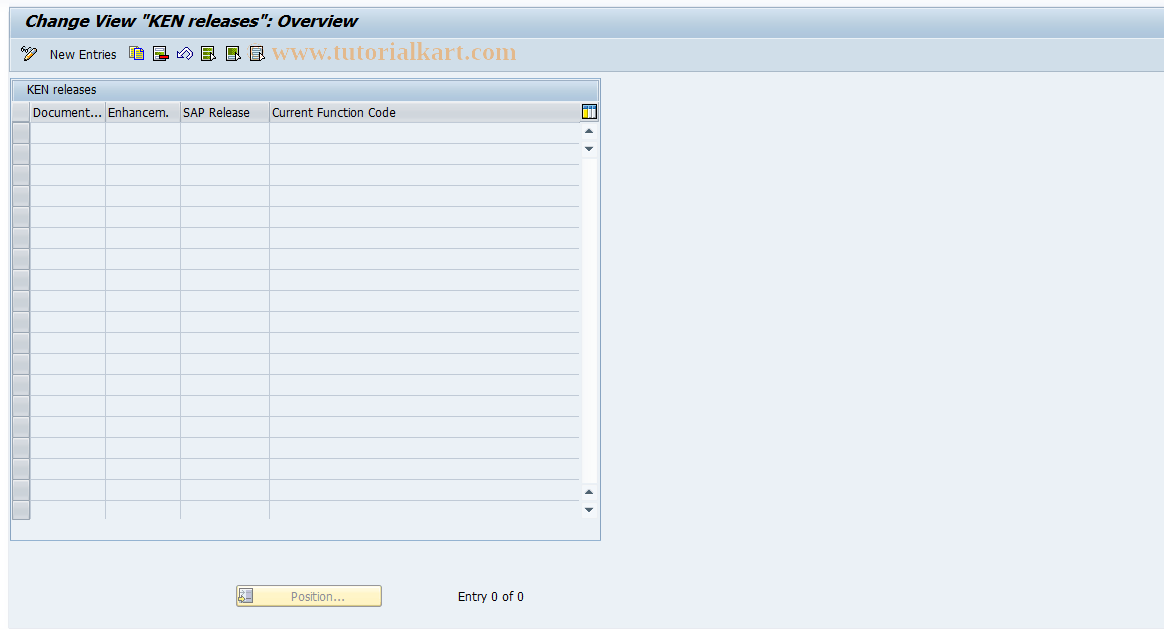Viewport: 1164px width, 630px height.
Task: Open the table column configuration icon
Action: [x=589, y=112]
